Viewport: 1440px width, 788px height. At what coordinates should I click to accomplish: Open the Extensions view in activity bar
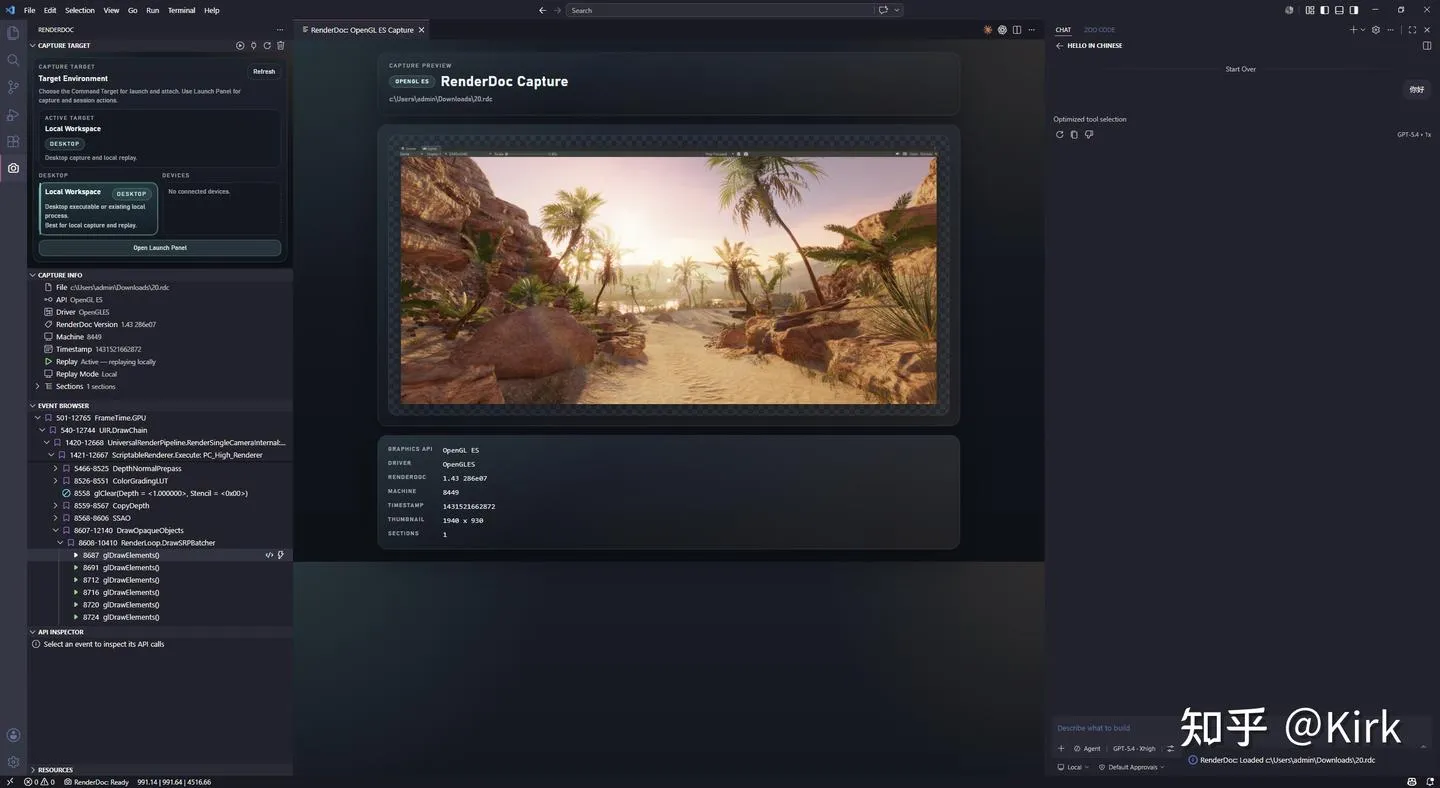click(13, 142)
